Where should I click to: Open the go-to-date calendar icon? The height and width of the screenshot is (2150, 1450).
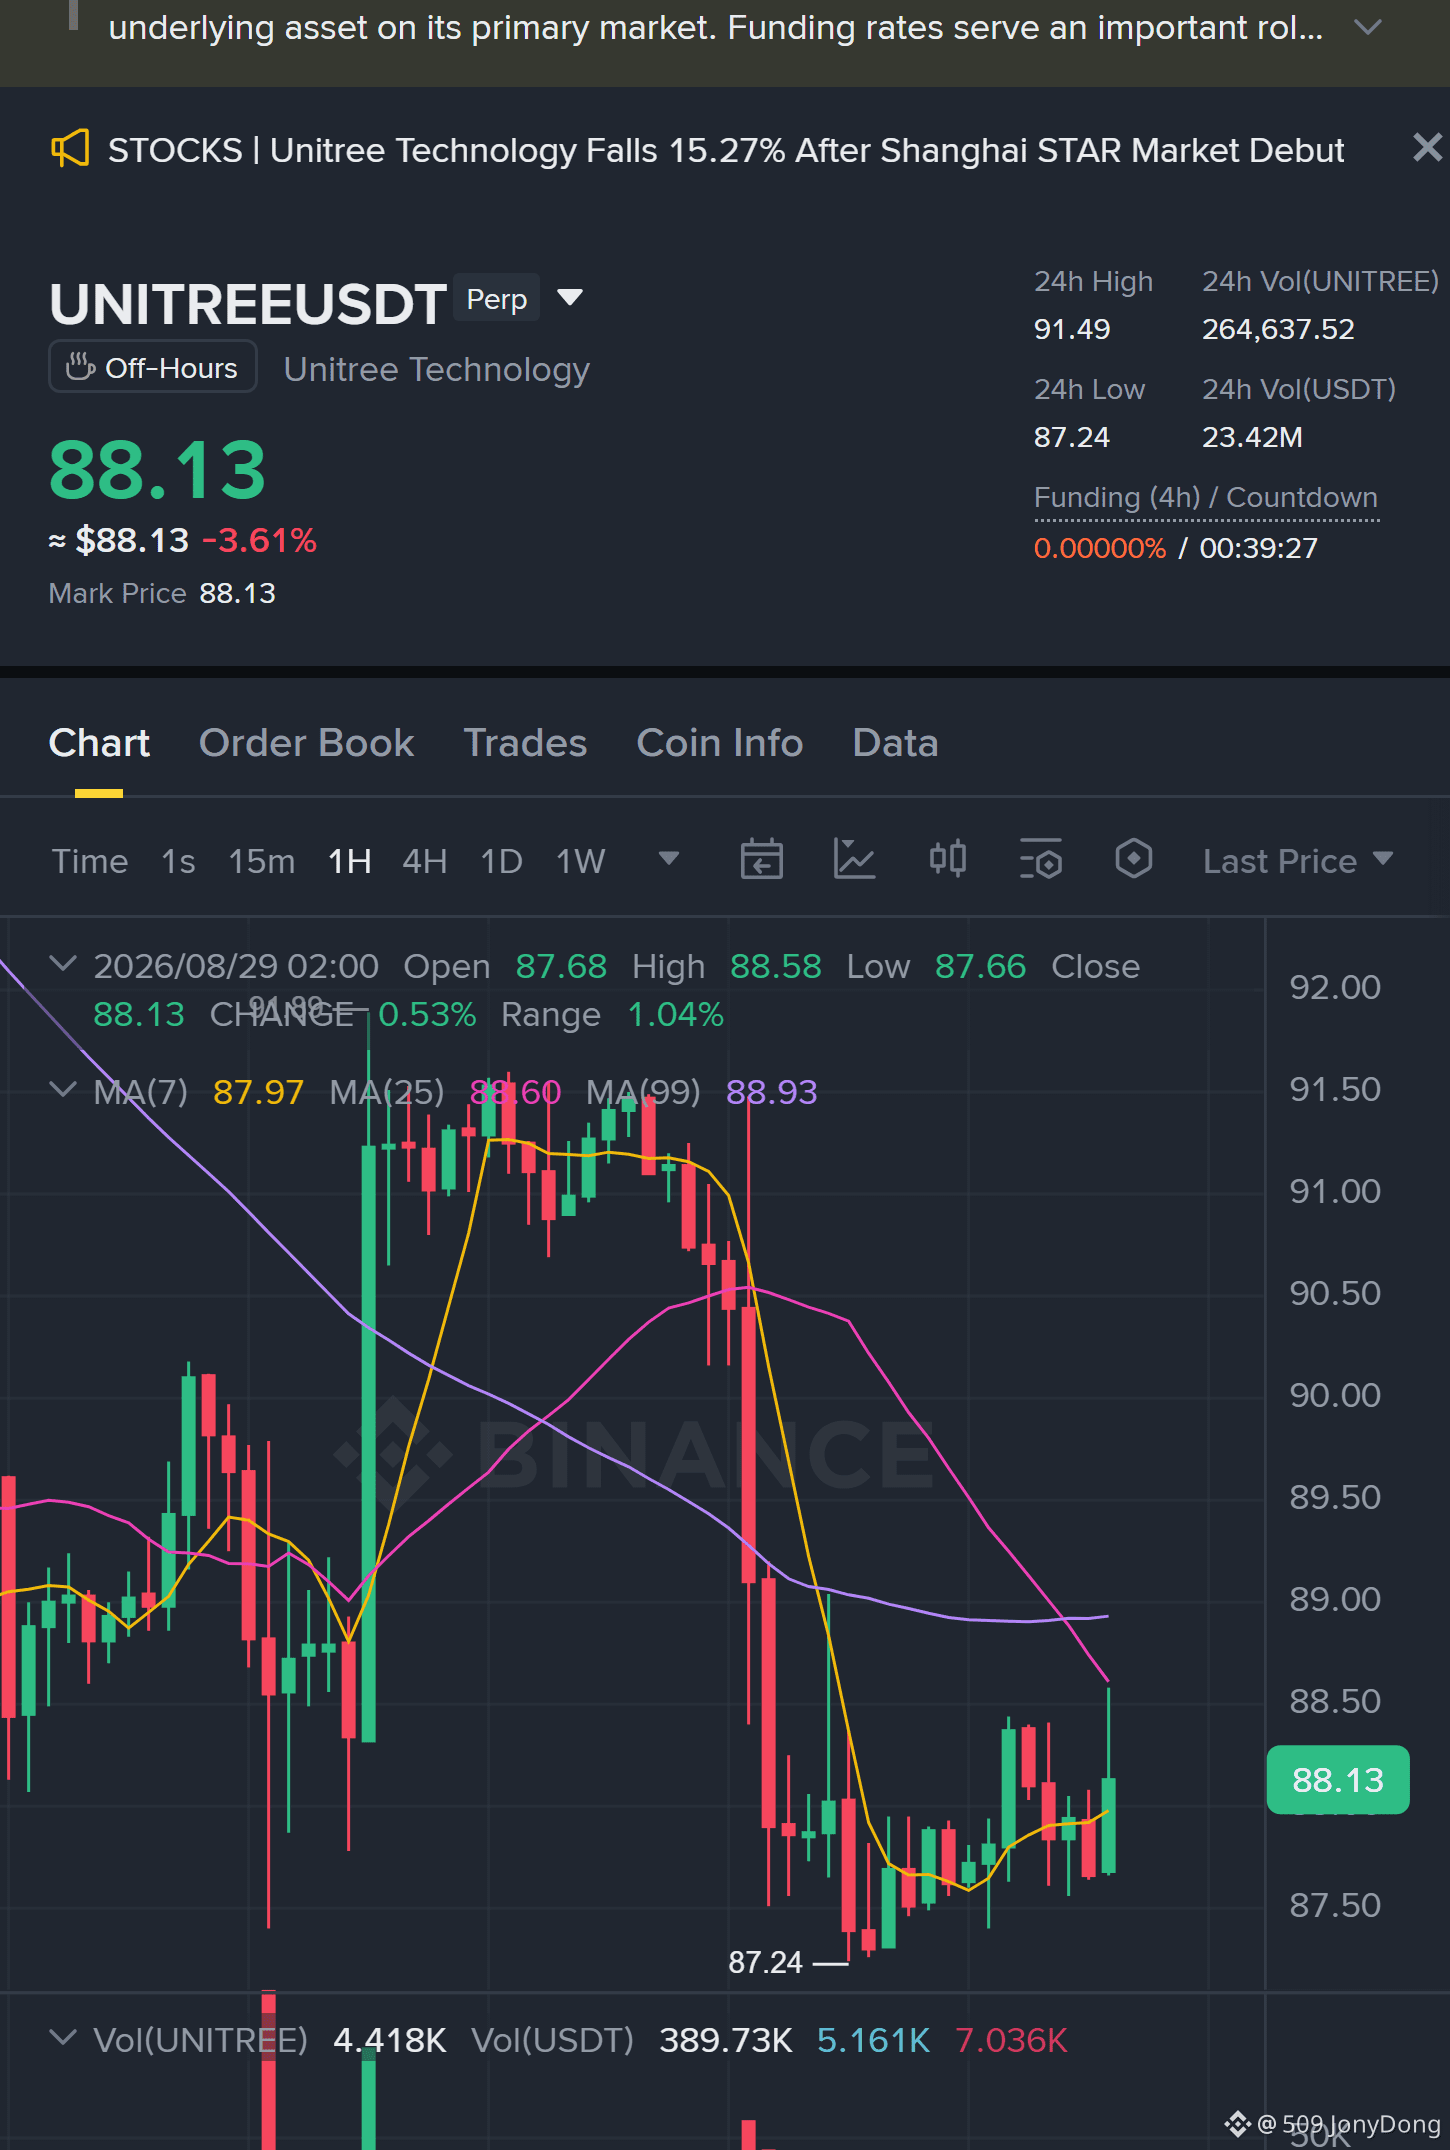761,859
